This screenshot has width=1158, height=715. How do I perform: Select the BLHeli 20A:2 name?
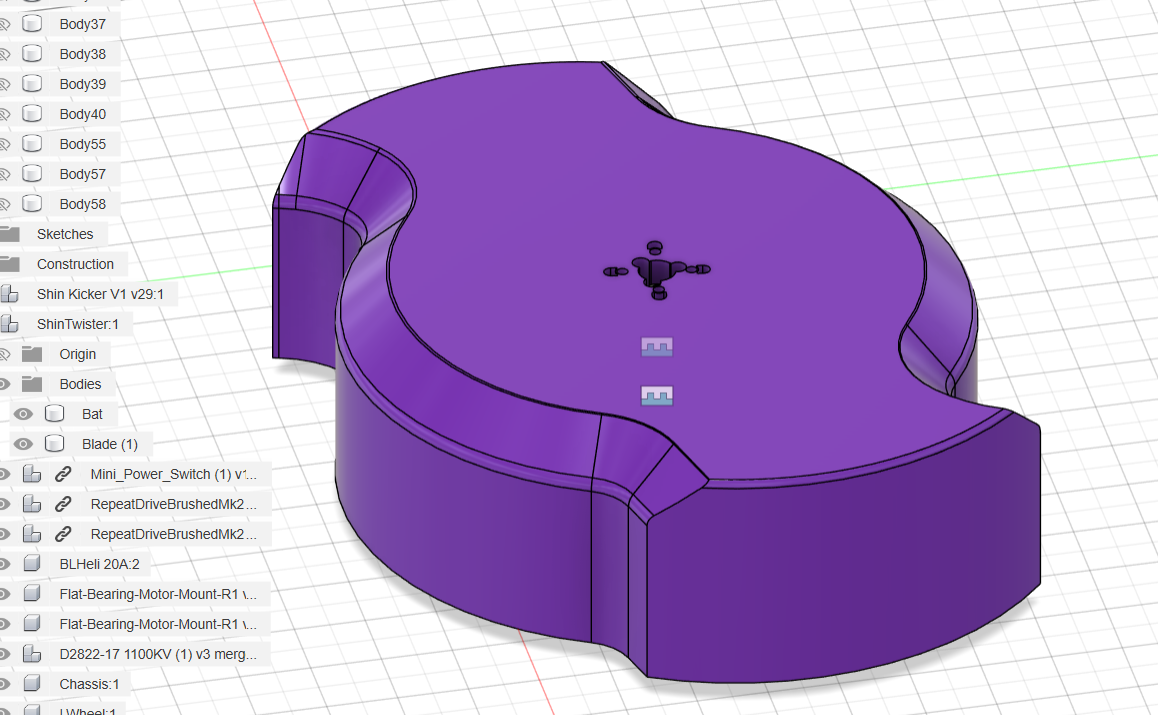click(100, 564)
